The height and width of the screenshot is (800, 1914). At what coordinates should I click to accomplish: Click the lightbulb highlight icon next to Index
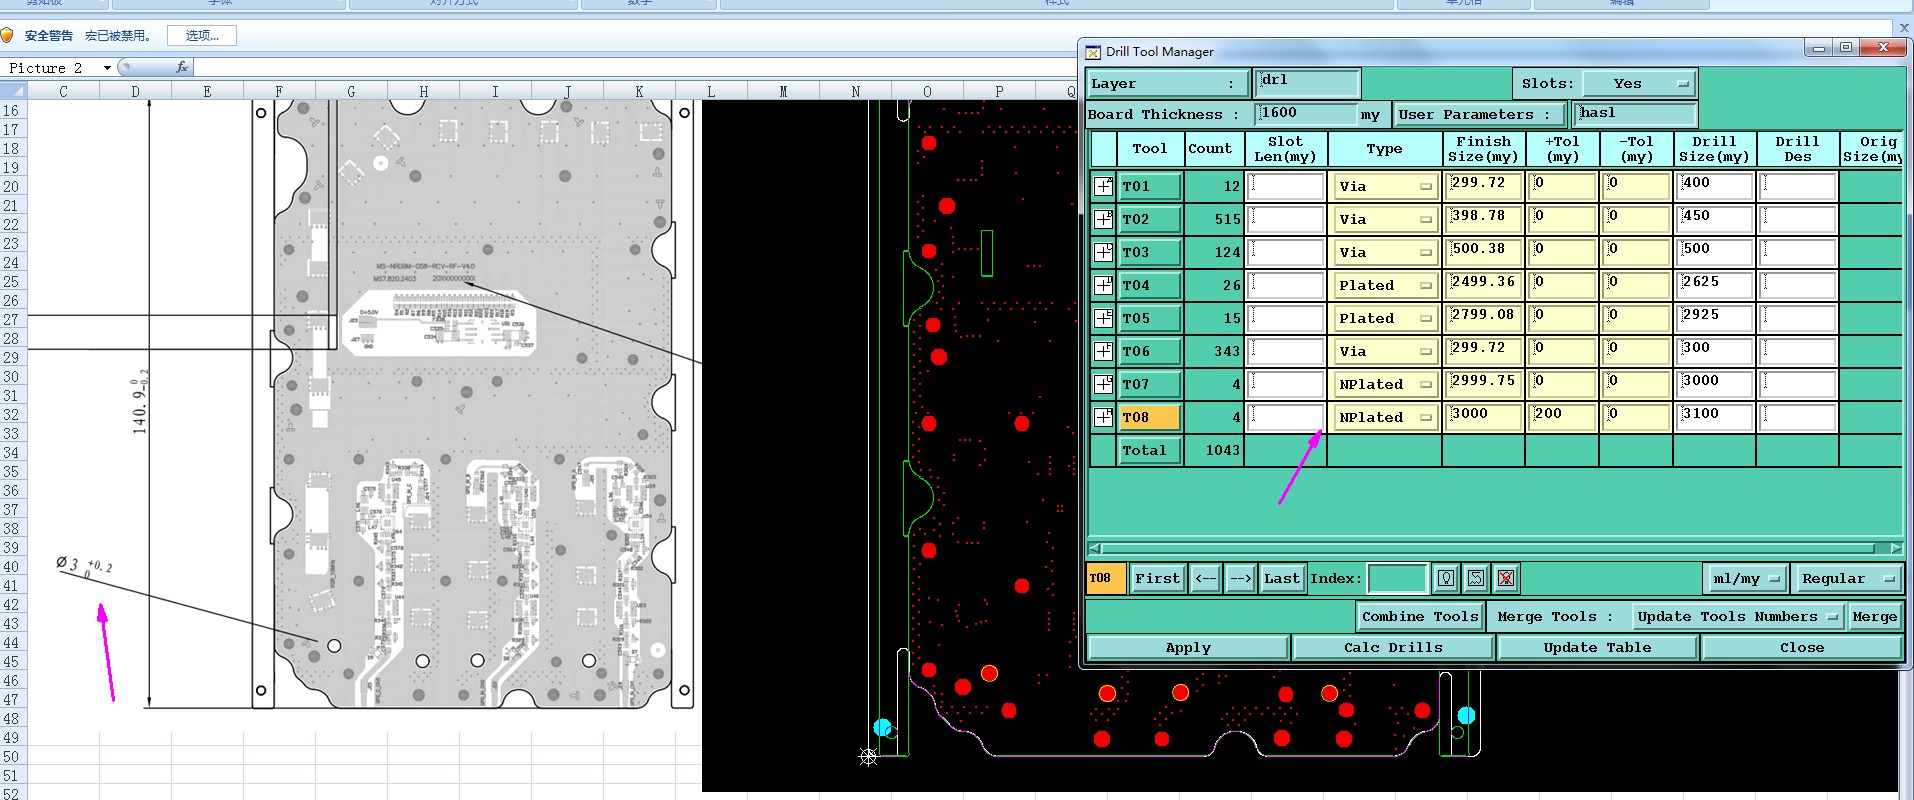1446,578
